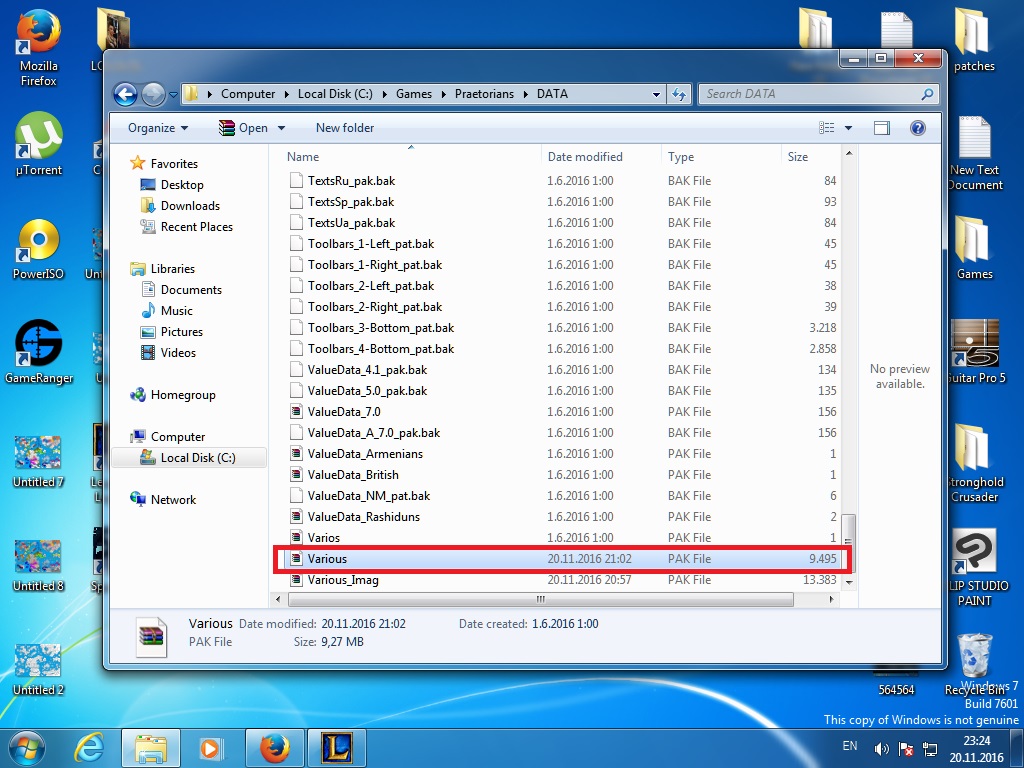Select Praetorians in the address breadcrumb
The height and width of the screenshot is (768, 1024).
(x=485, y=94)
